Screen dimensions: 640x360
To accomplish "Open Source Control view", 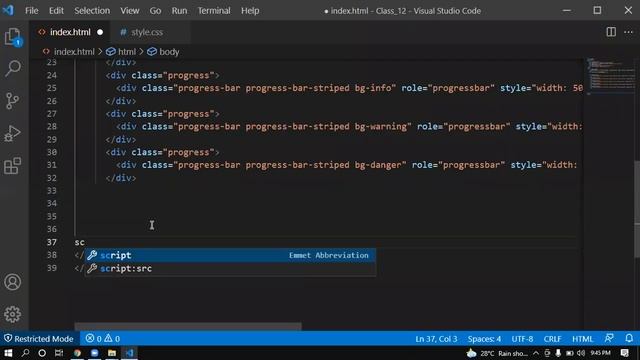I will [x=13, y=101].
